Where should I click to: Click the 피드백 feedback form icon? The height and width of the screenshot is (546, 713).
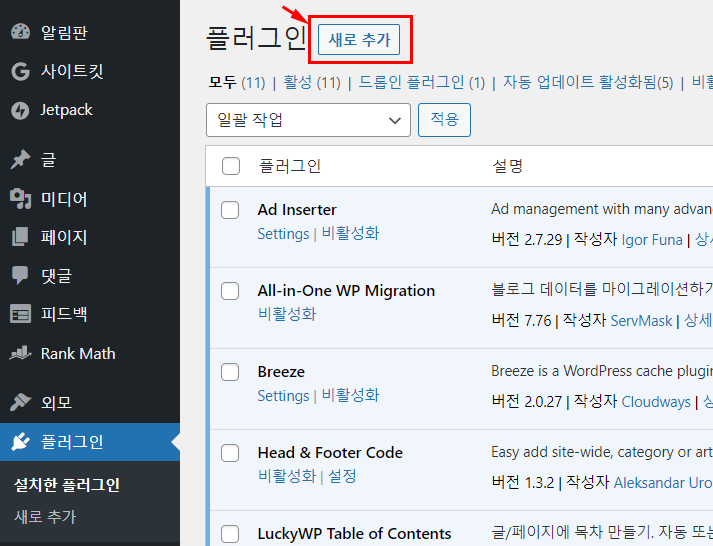[20, 314]
